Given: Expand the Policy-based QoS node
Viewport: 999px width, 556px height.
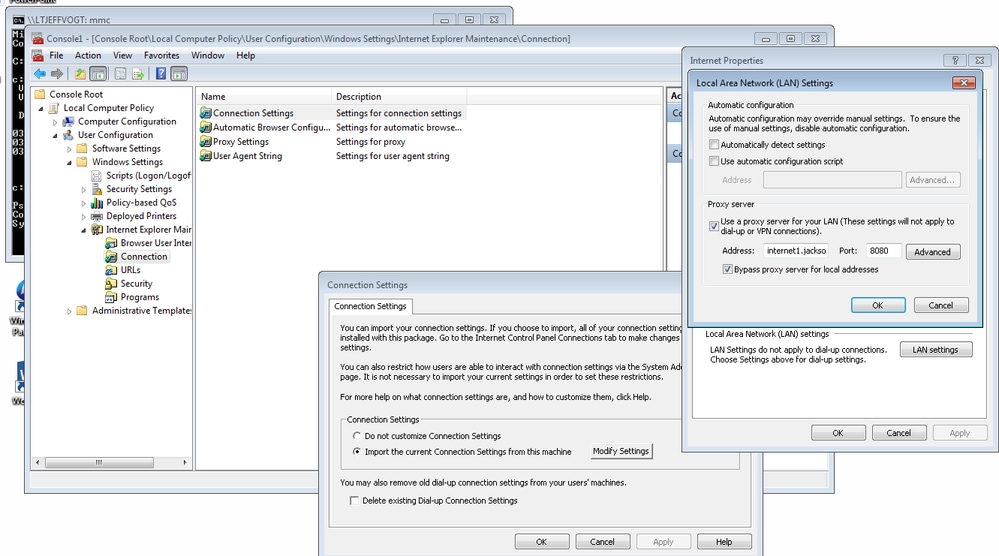Looking at the screenshot, I should click(83, 203).
